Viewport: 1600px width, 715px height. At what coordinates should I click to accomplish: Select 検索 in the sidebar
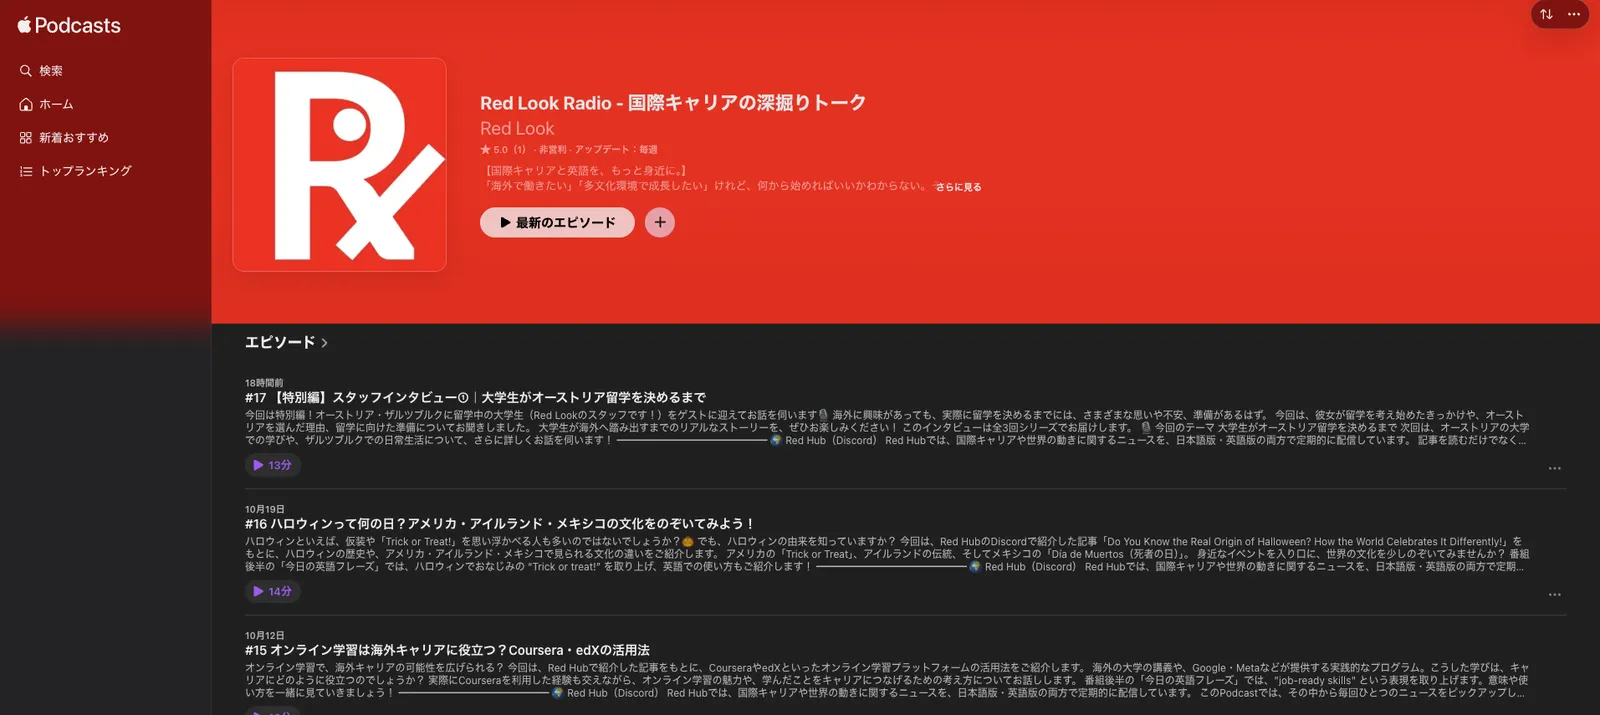51,71
